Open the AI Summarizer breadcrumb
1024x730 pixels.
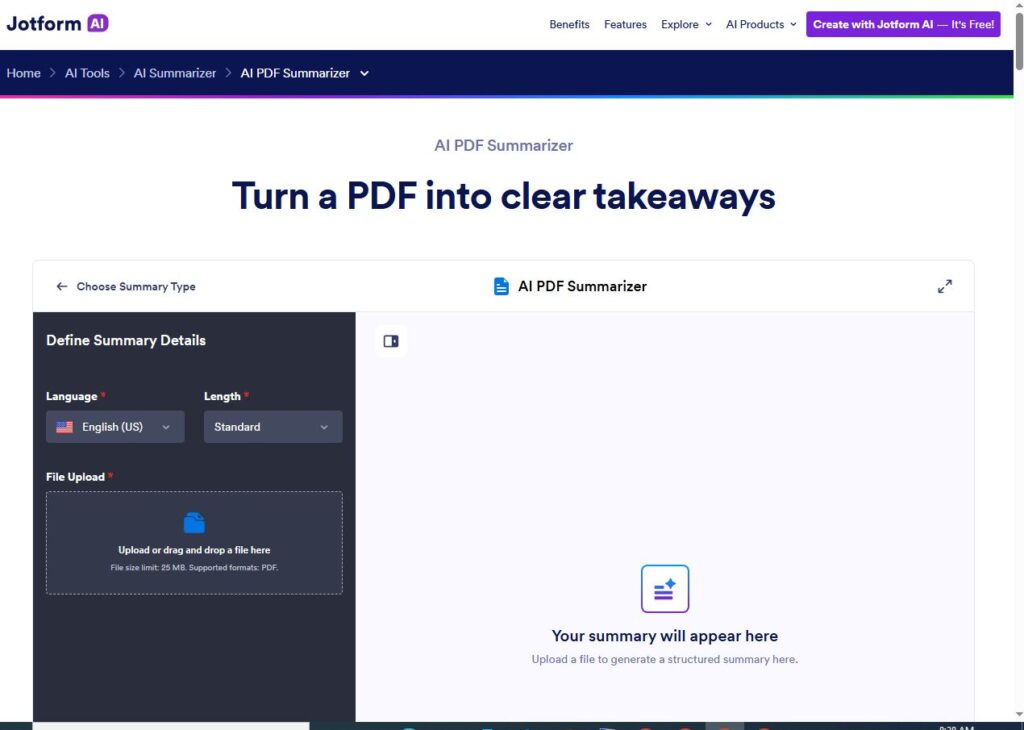coord(174,73)
